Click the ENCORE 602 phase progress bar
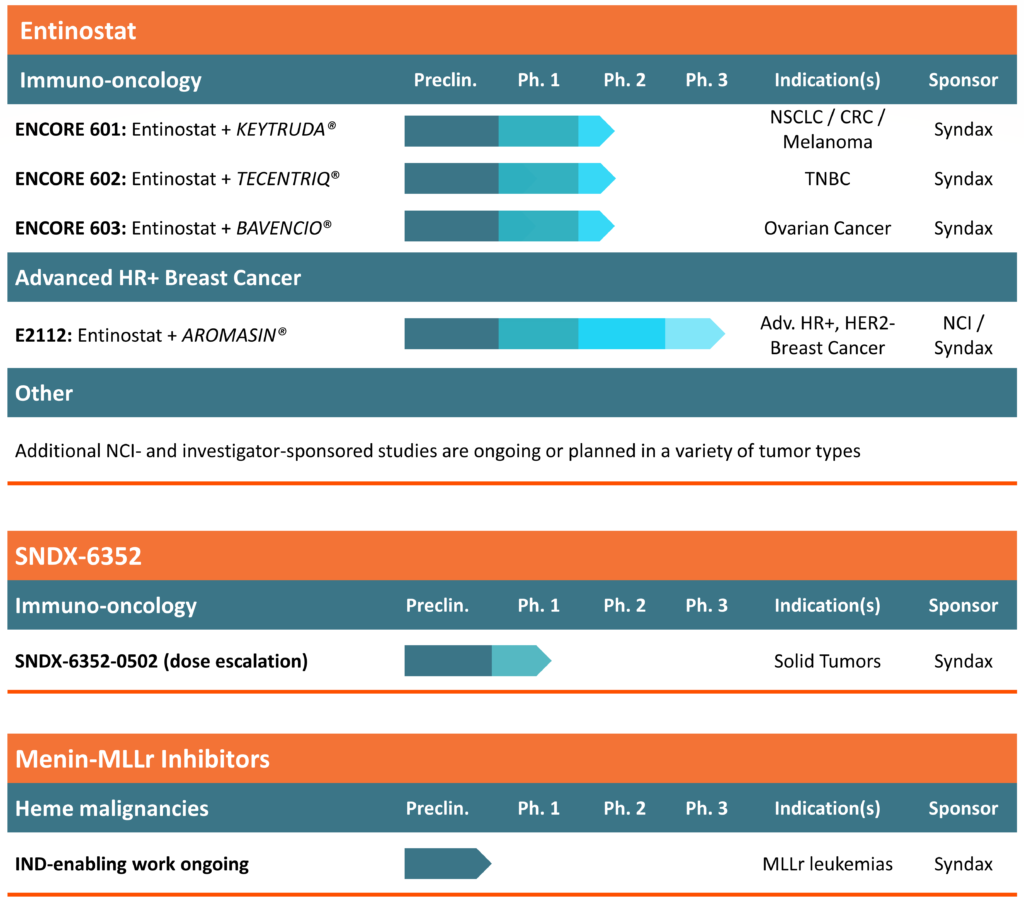The image size is (1024, 898). (x=509, y=178)
